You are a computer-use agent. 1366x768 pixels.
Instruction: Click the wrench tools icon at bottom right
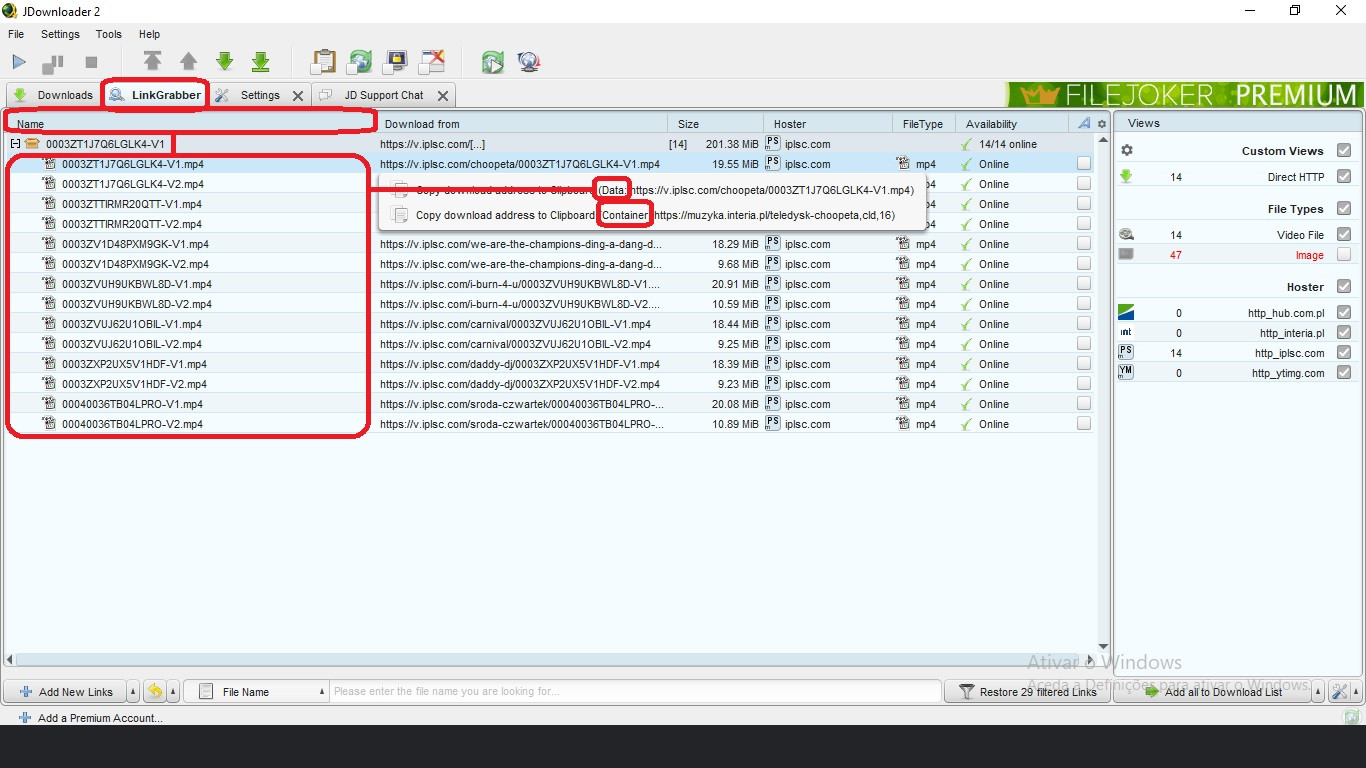(x=1339, y=691)
